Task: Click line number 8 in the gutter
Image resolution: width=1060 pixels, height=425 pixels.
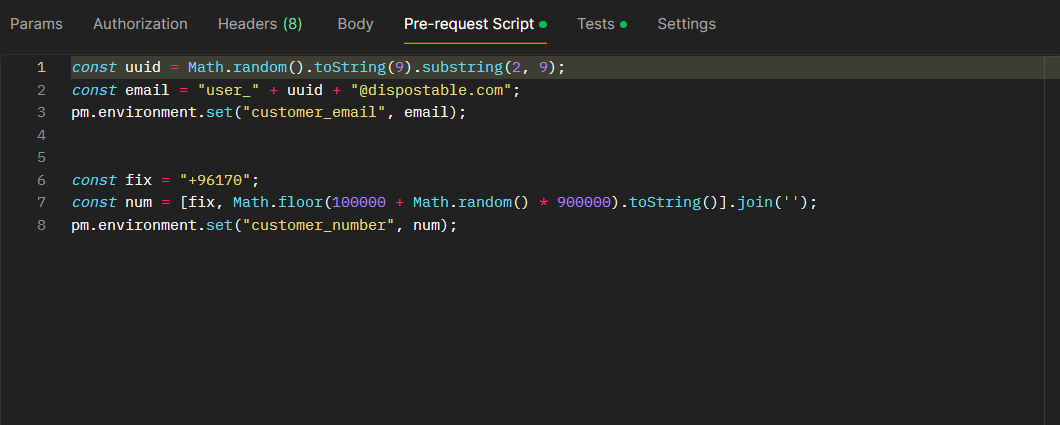Action: tap(41, 225)
